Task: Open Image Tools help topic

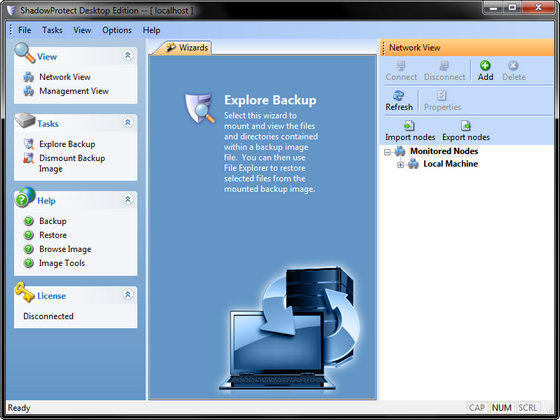Action: point(62,263)
